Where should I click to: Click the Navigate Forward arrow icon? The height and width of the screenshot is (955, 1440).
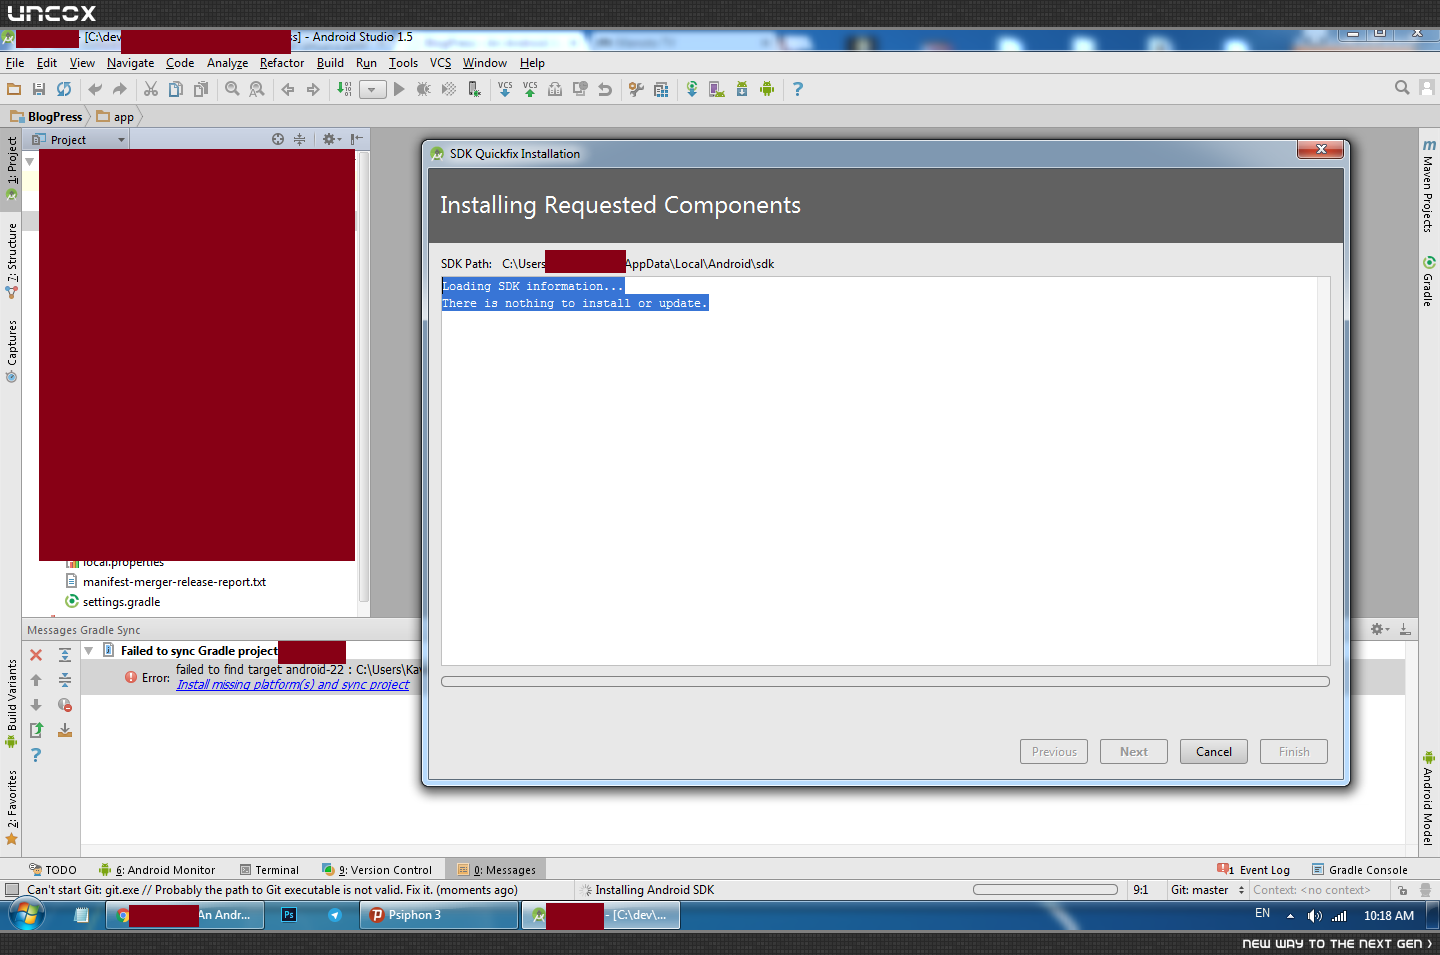tap(313, 89)
